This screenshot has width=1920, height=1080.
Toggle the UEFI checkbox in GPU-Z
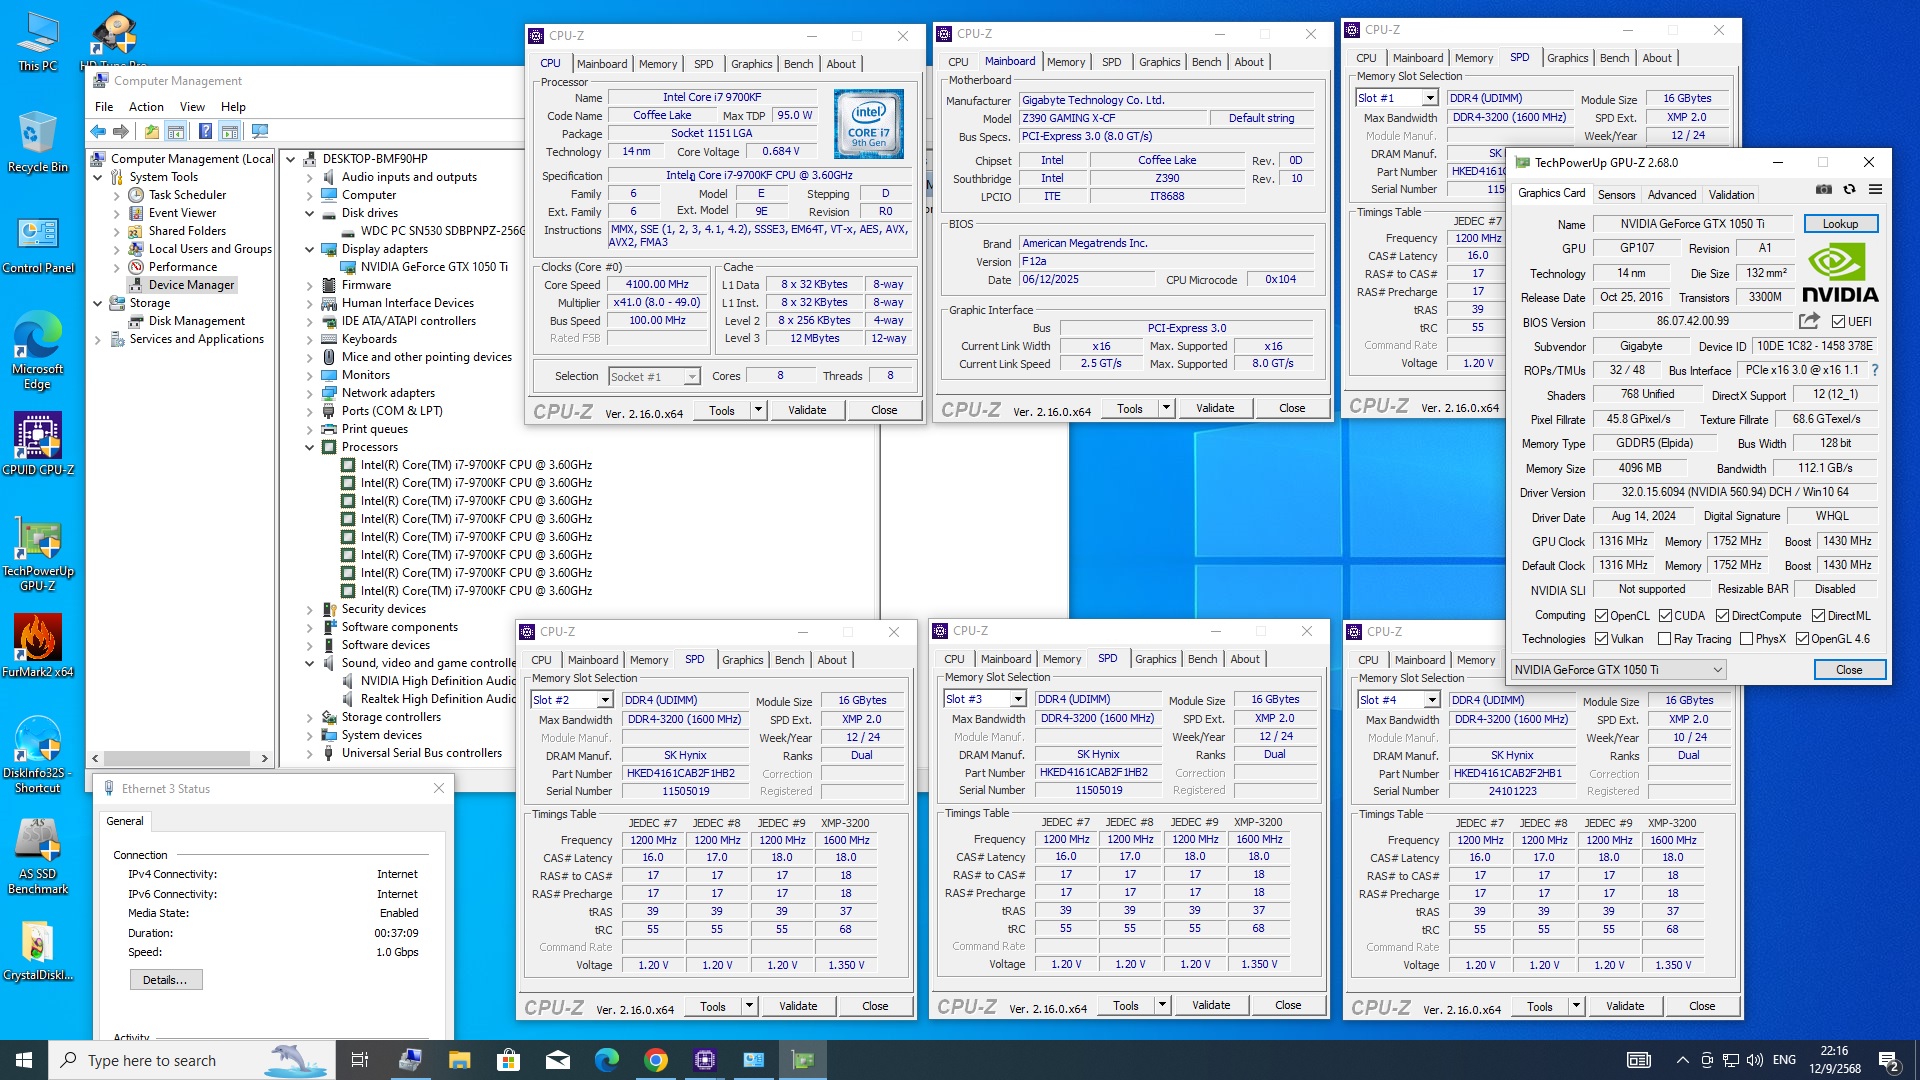pos(1838,322)
